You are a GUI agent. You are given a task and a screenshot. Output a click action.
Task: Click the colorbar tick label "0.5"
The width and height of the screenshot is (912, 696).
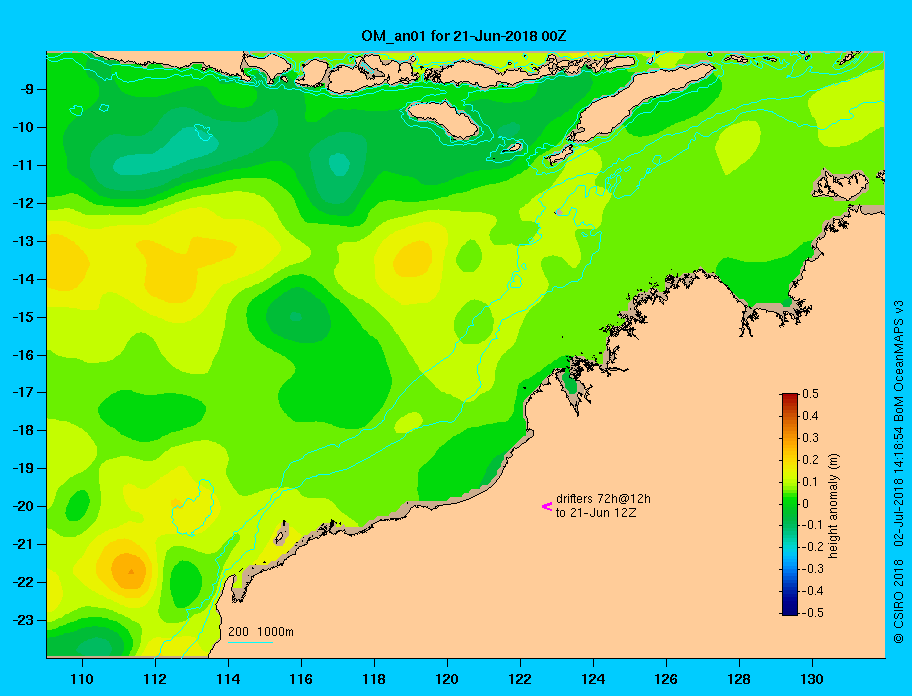(x=810, y=394)
